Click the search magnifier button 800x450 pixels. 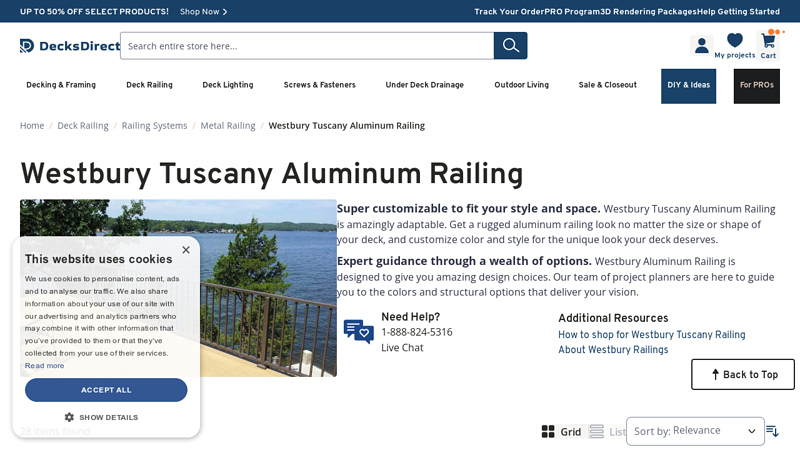510,46
